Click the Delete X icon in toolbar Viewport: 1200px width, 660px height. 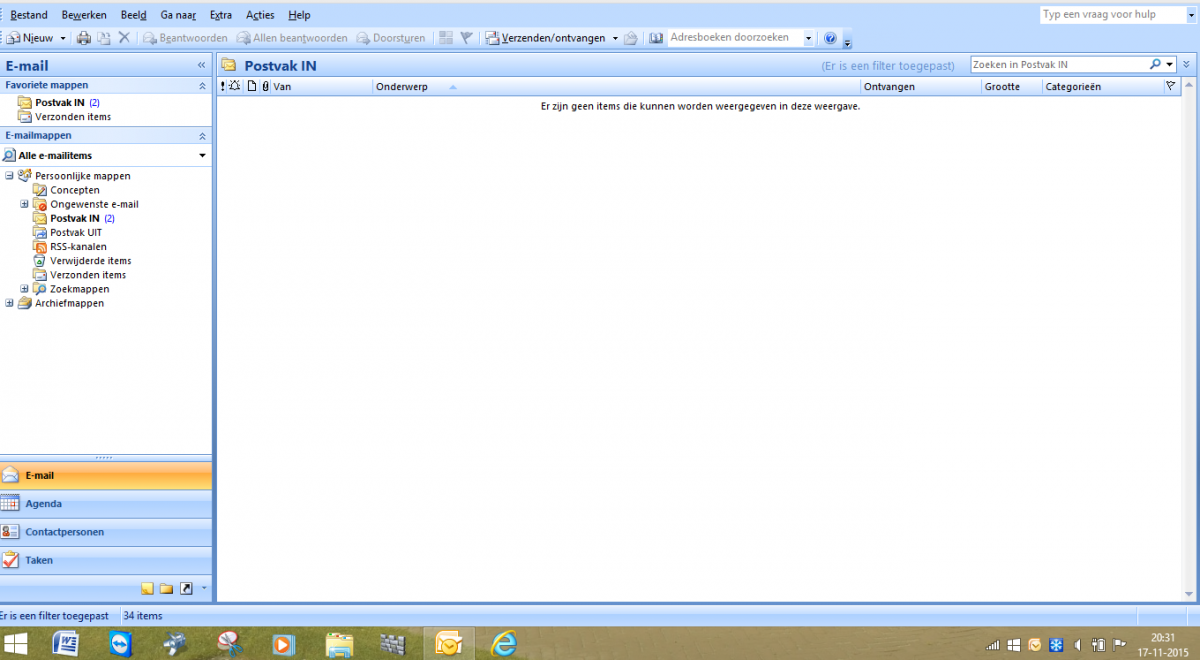124,38
